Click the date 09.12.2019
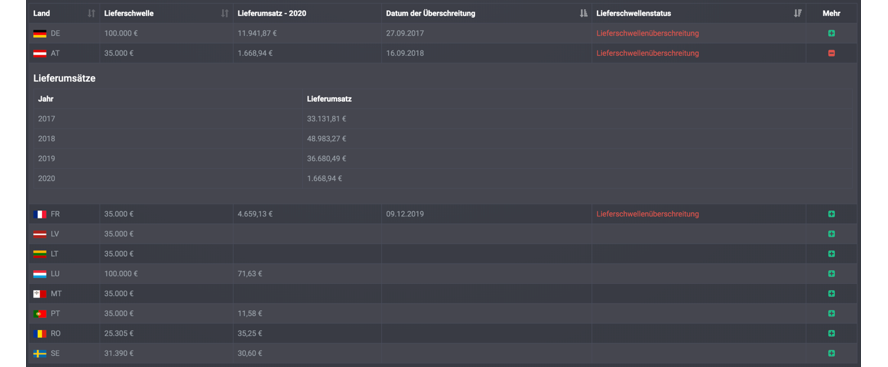The height and width of the screenshot is (367, 888). [x=405, y=214]
